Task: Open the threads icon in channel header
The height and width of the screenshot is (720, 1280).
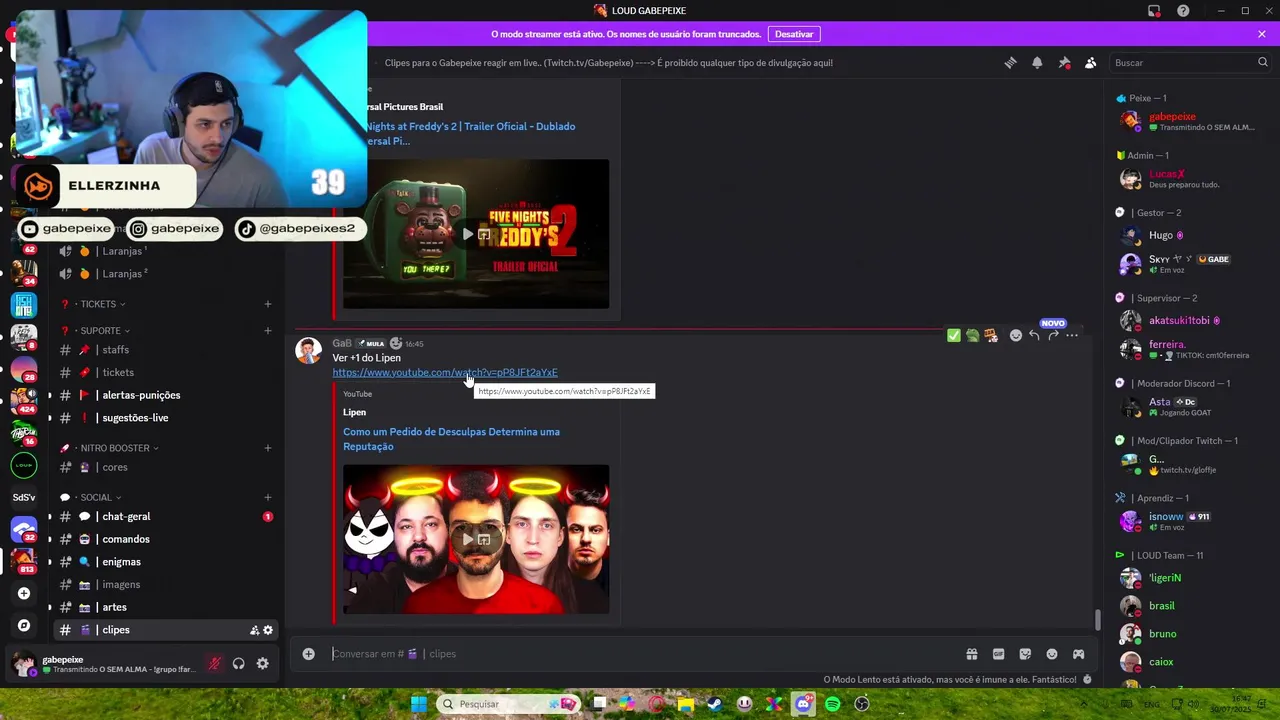Action: point(1010,63)
